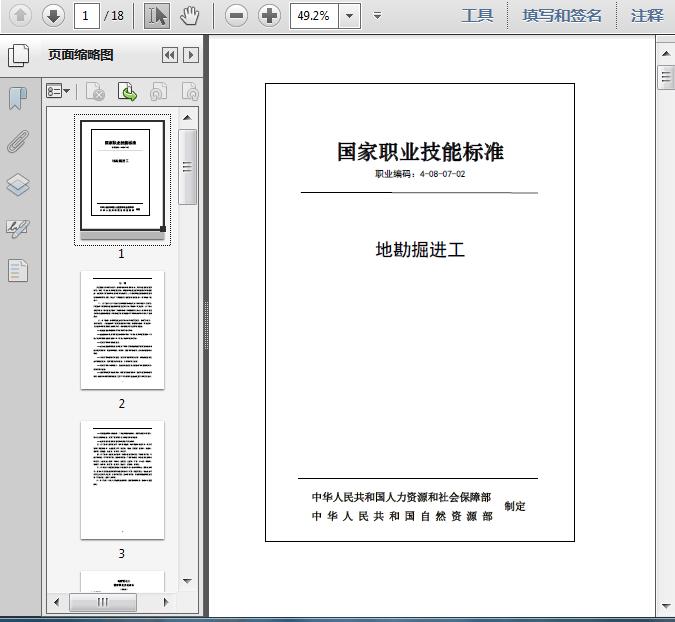
Task: Zoom out with the minus button
Action: [236, 16]
